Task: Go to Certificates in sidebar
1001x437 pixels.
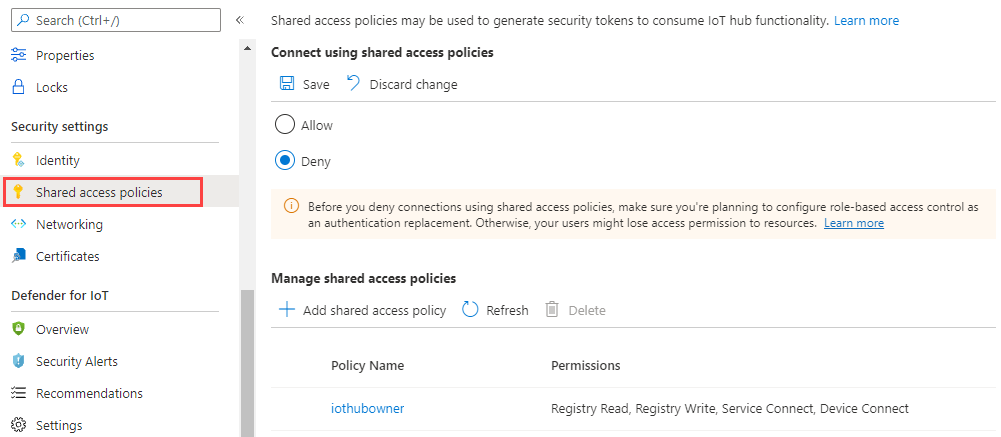Action: [x=67, y=256]
